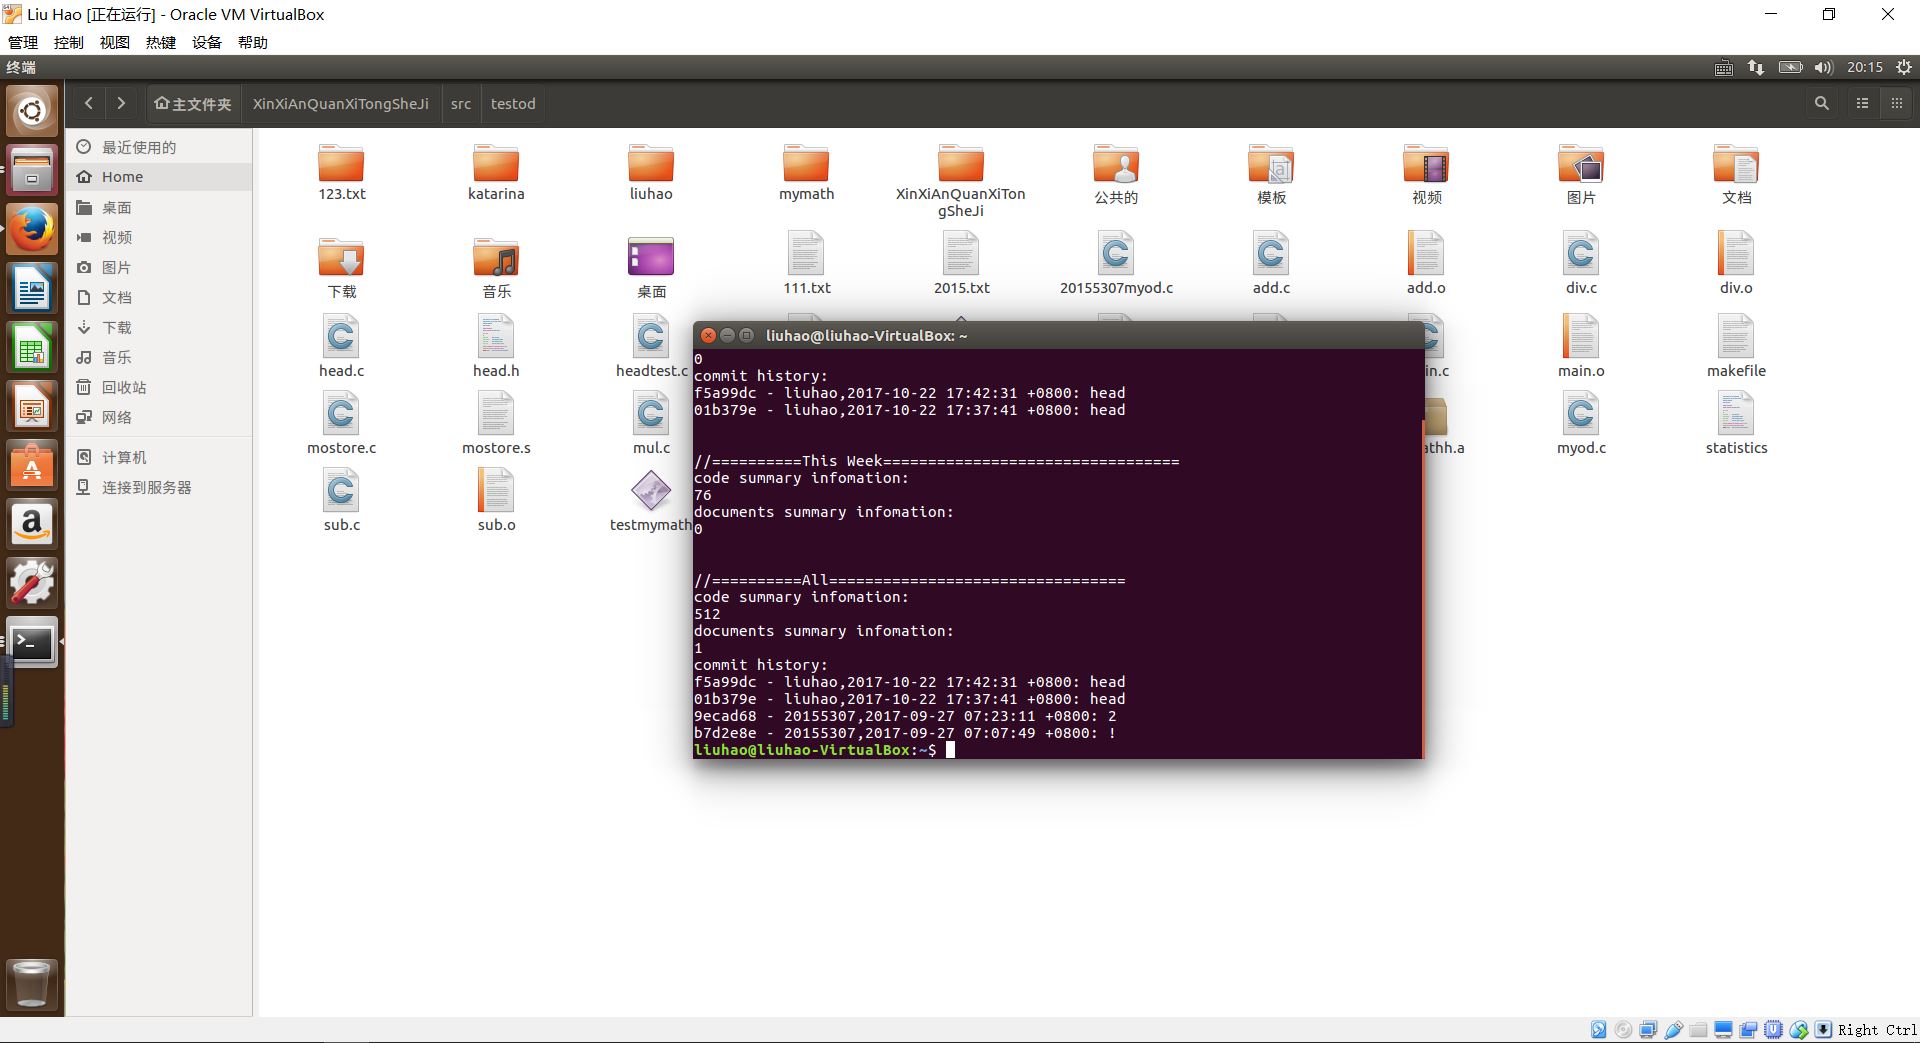
Task: Click the terminal prompt input area
Action: 950,749
